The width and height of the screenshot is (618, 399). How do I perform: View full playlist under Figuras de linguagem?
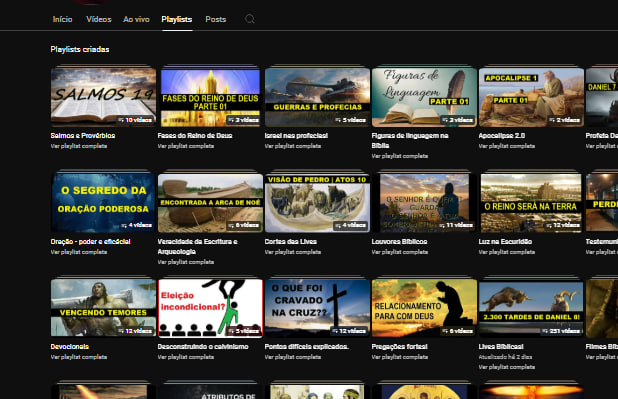[x=400, y=156]
